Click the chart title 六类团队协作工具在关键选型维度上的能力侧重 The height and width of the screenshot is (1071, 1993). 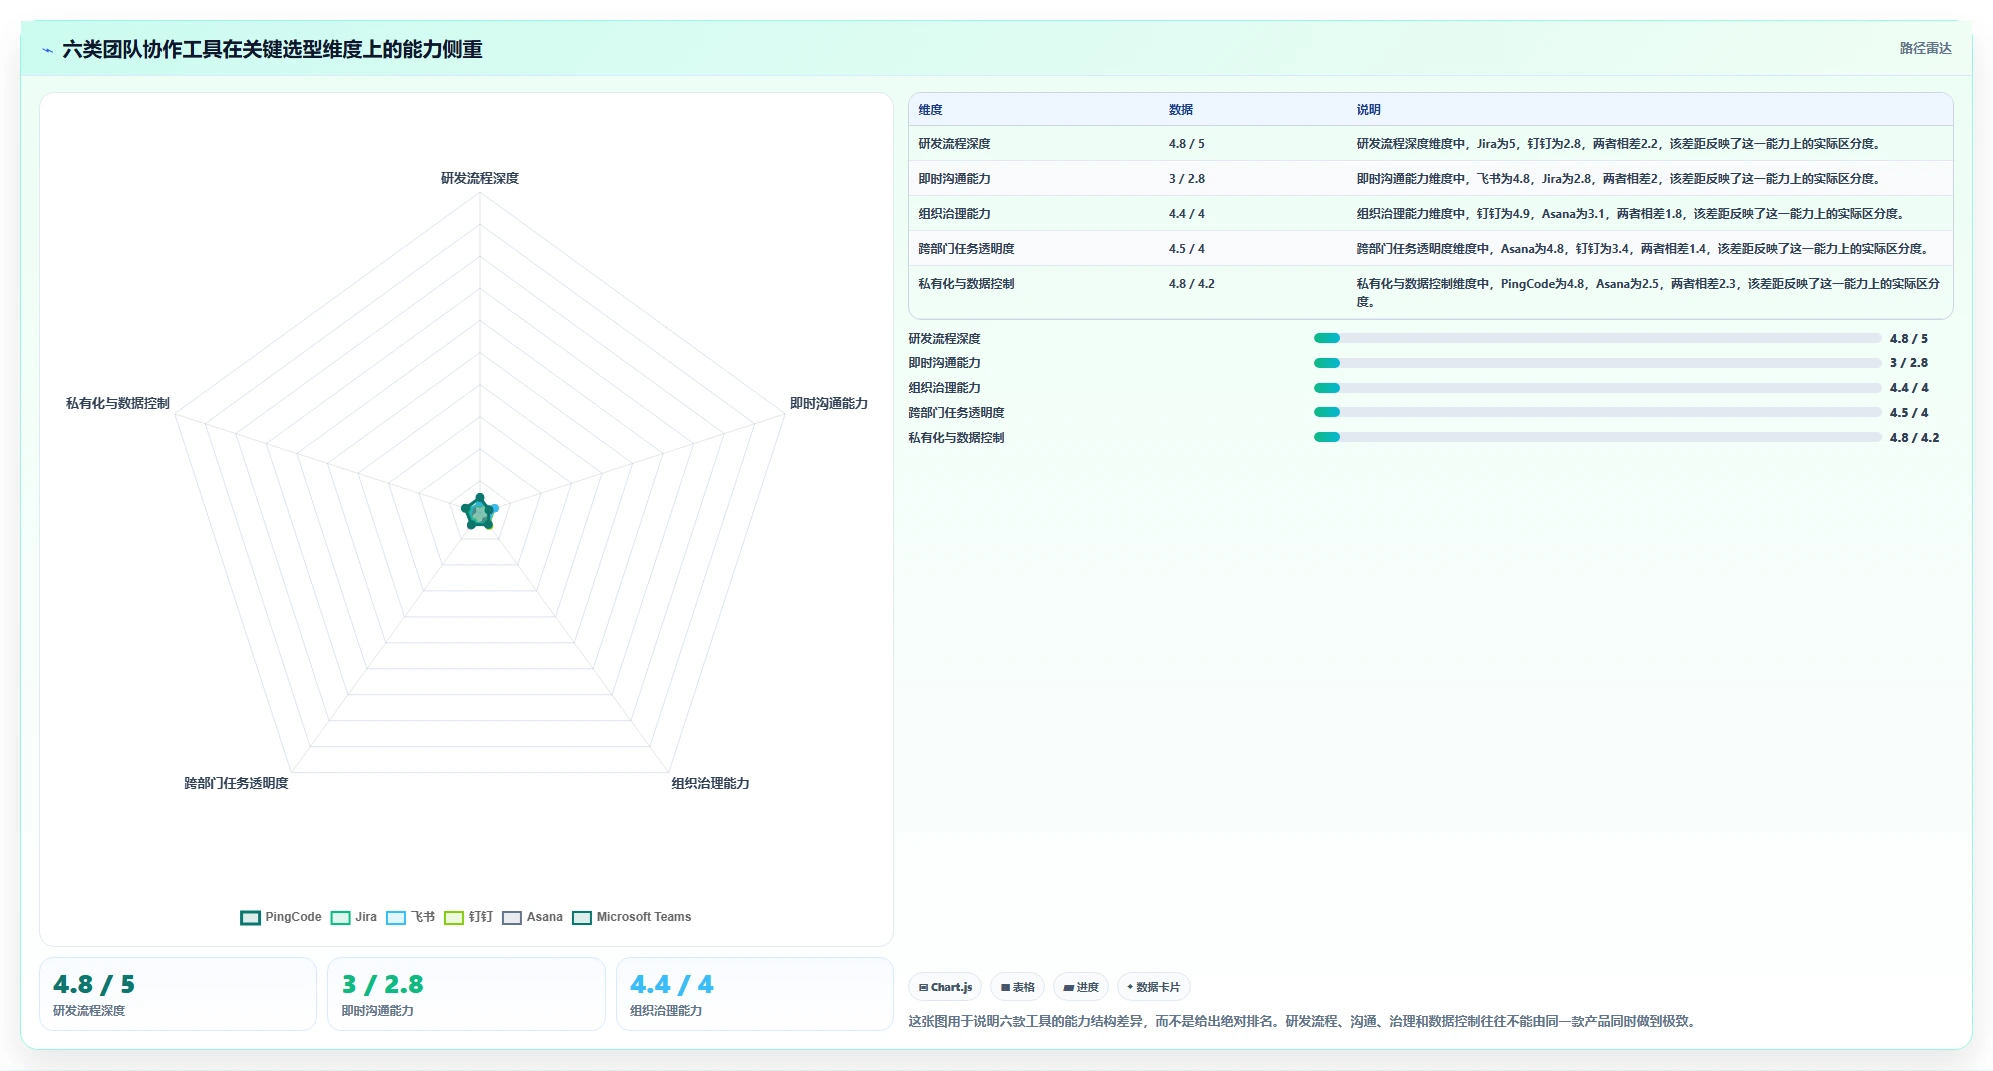coord(272,49)
